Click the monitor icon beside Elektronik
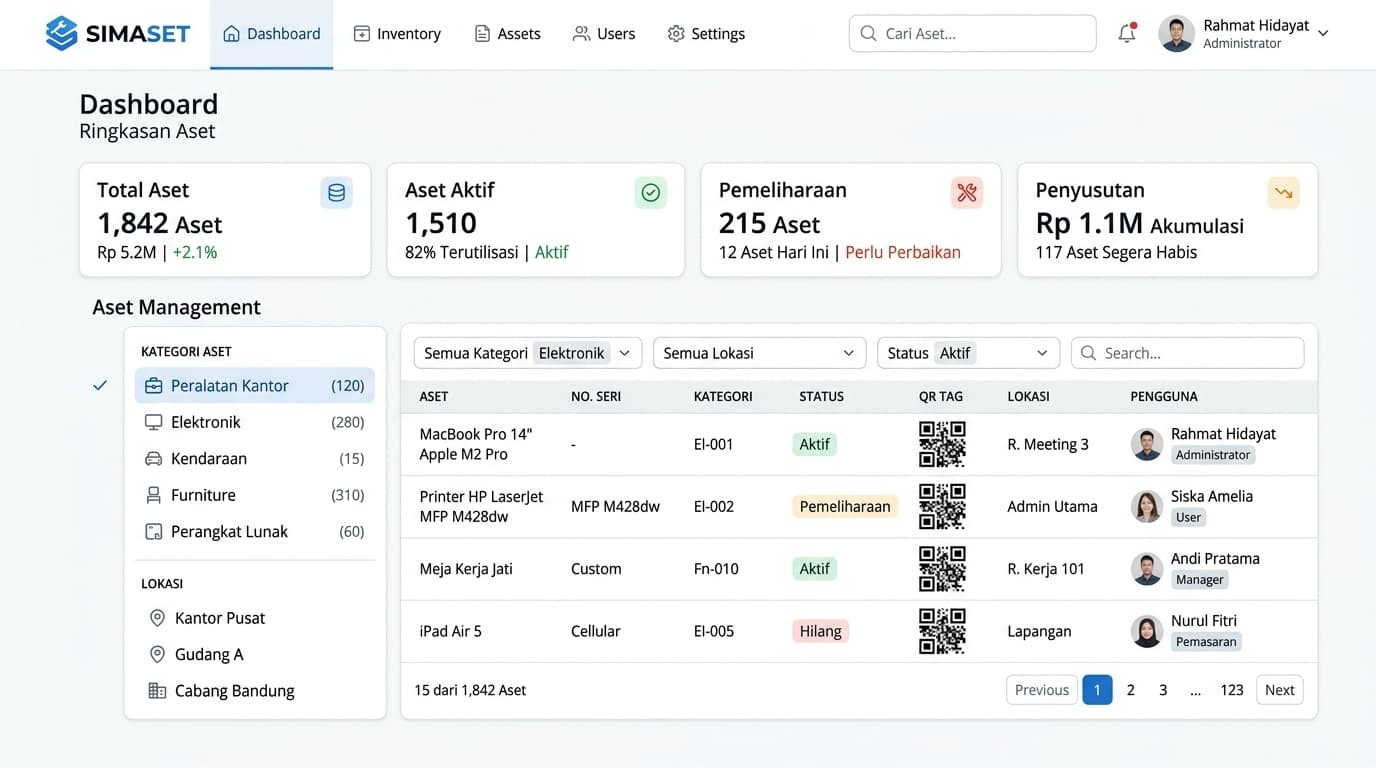Screen dimensions: 1376x768 pyautogui.click(x=154, y=422)
